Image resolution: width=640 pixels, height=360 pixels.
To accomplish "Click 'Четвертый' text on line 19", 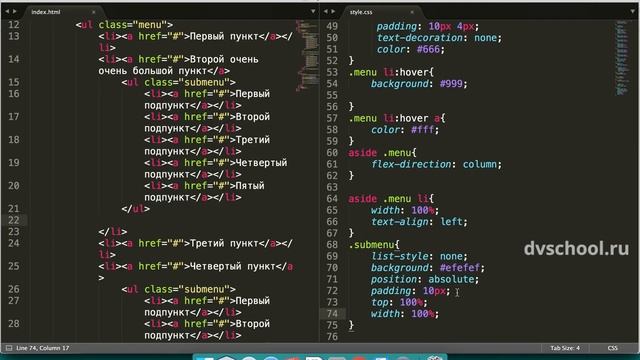I will click(261, 163).
